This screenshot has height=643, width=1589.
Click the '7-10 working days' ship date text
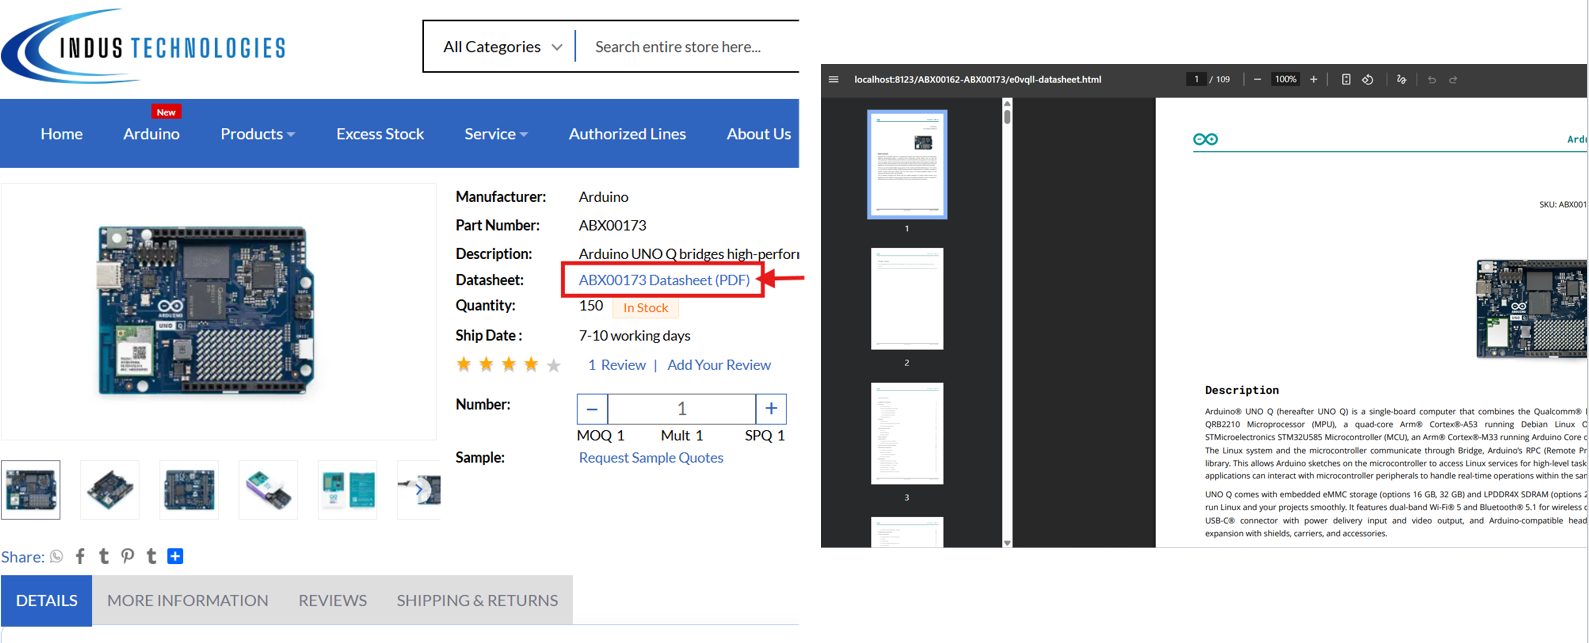[x=634, y=335]
